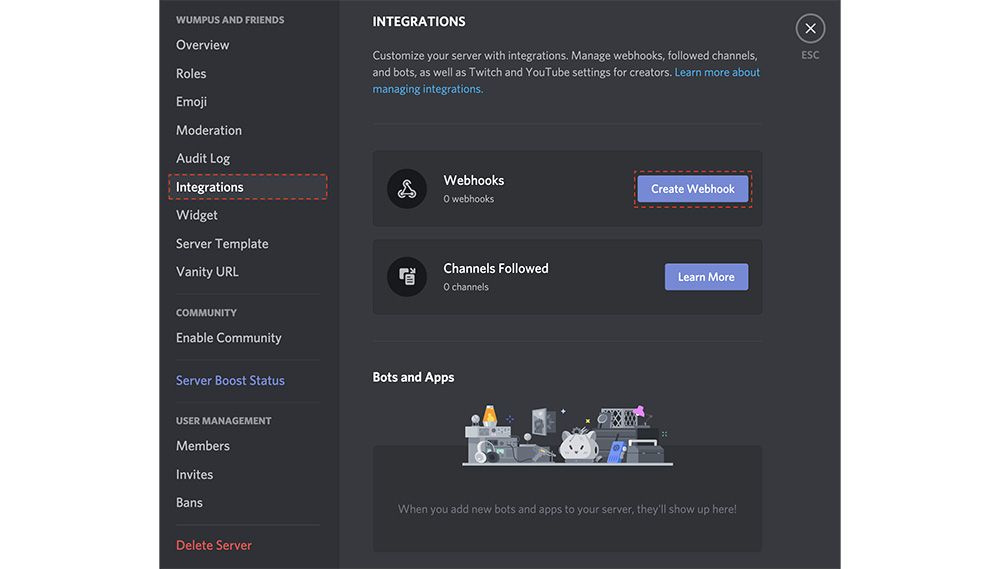Select Emoji in the sidebar
Viewport: 1000px width, 569px height.
[191, 102]
